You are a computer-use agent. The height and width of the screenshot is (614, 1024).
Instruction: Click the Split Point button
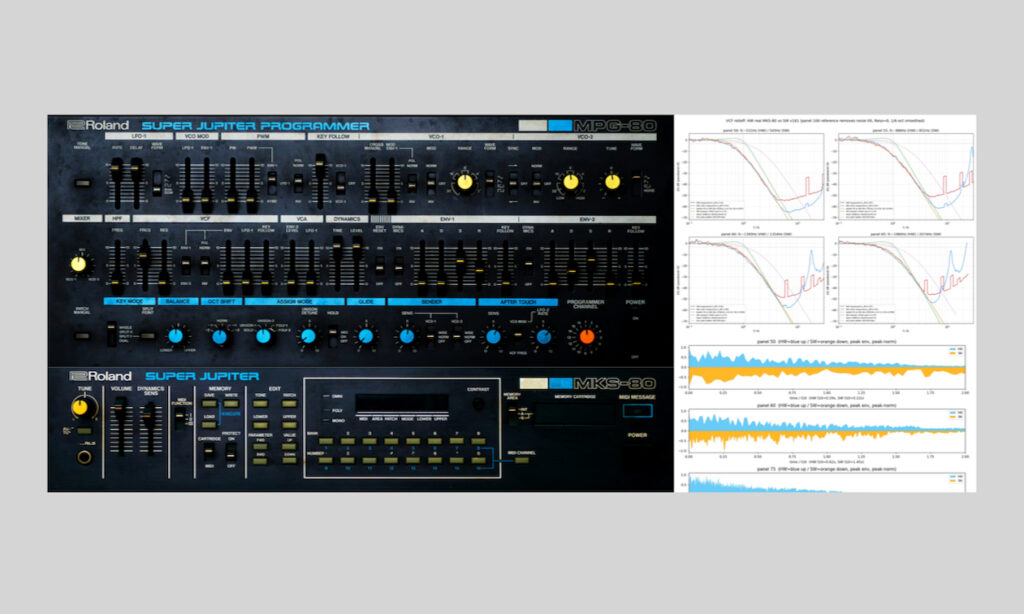(148, 336)
